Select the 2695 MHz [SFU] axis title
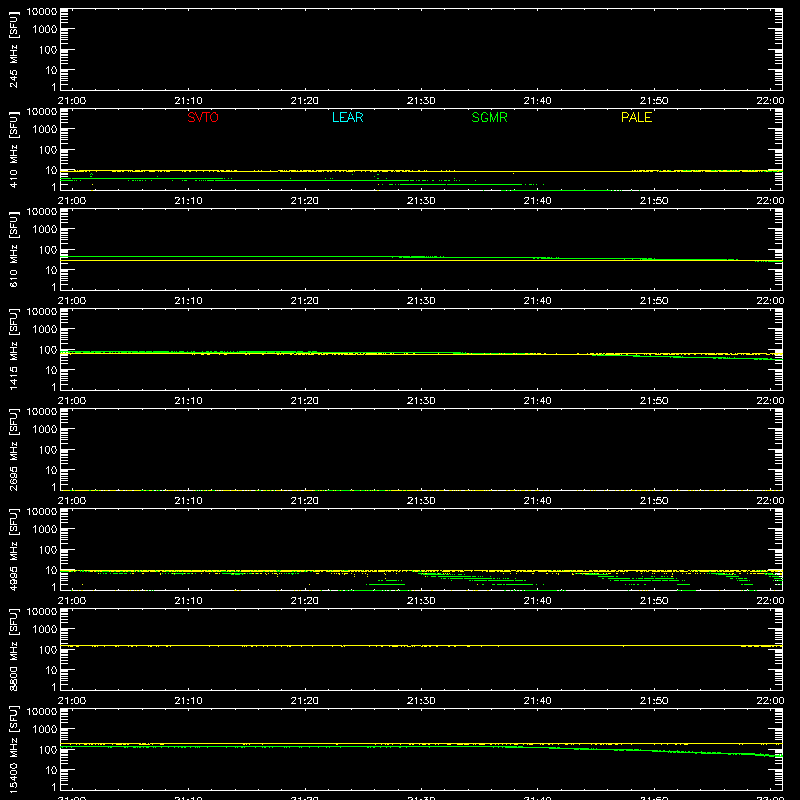 click(x=13, y=449)
